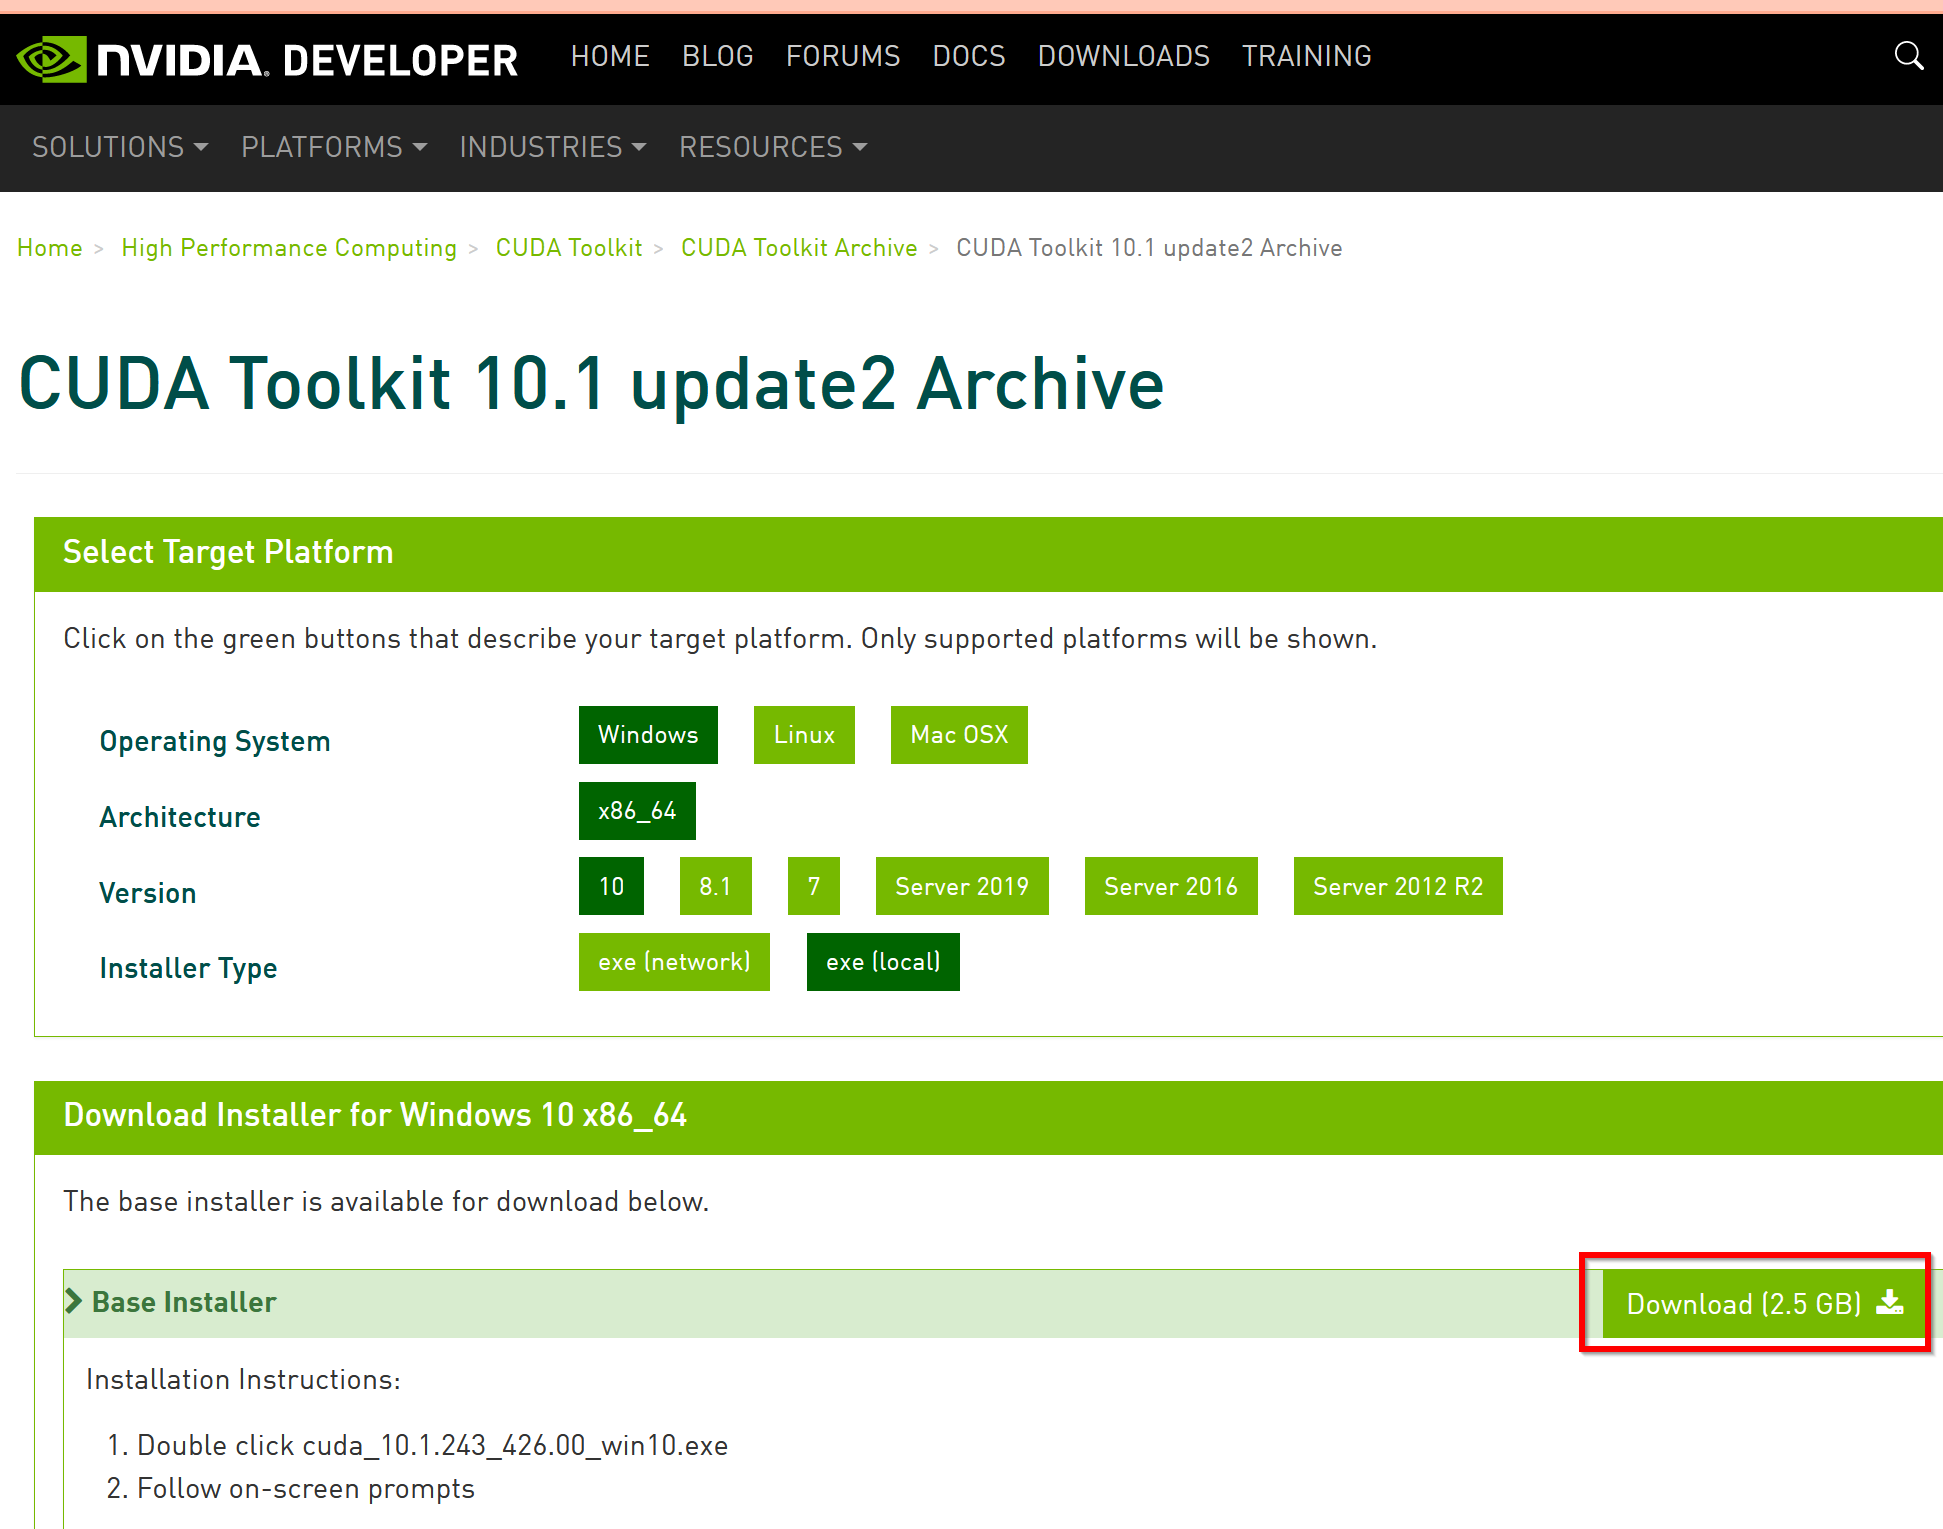Click the current-page breadcrumb CUDA Toolkit 10.1 update2 Archive
Image resolution: width=1943 pixels, height=1529 pixels.
pos(1149,248)
